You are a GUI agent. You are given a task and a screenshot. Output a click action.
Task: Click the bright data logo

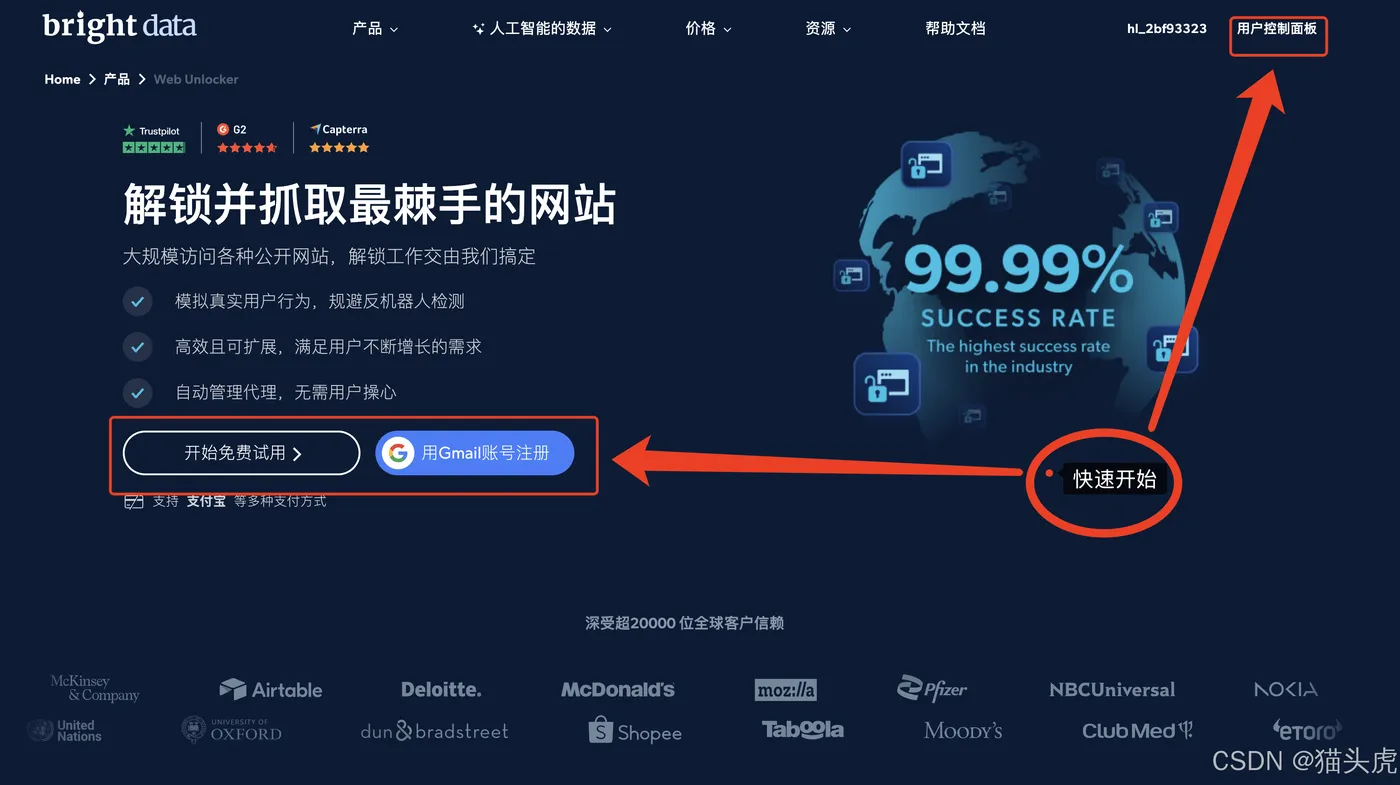point(120,27)
